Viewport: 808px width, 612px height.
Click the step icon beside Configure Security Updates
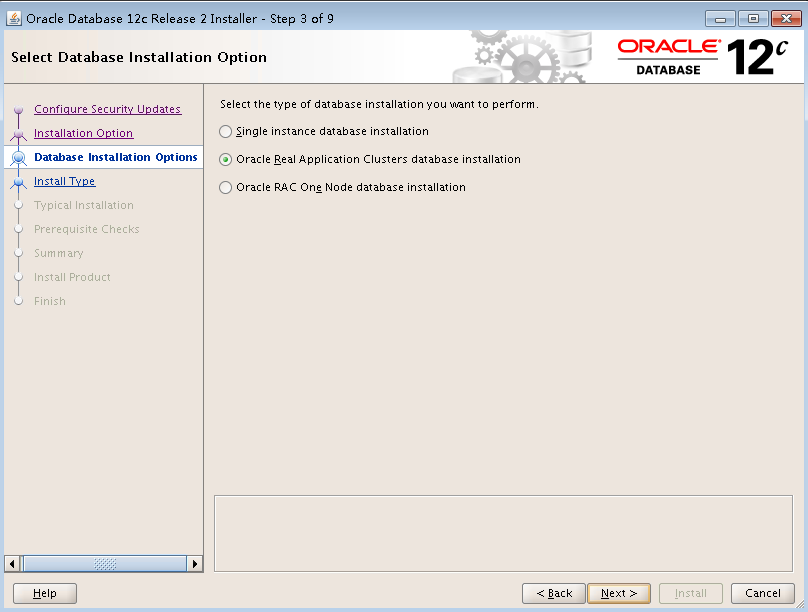pos(18,109)
